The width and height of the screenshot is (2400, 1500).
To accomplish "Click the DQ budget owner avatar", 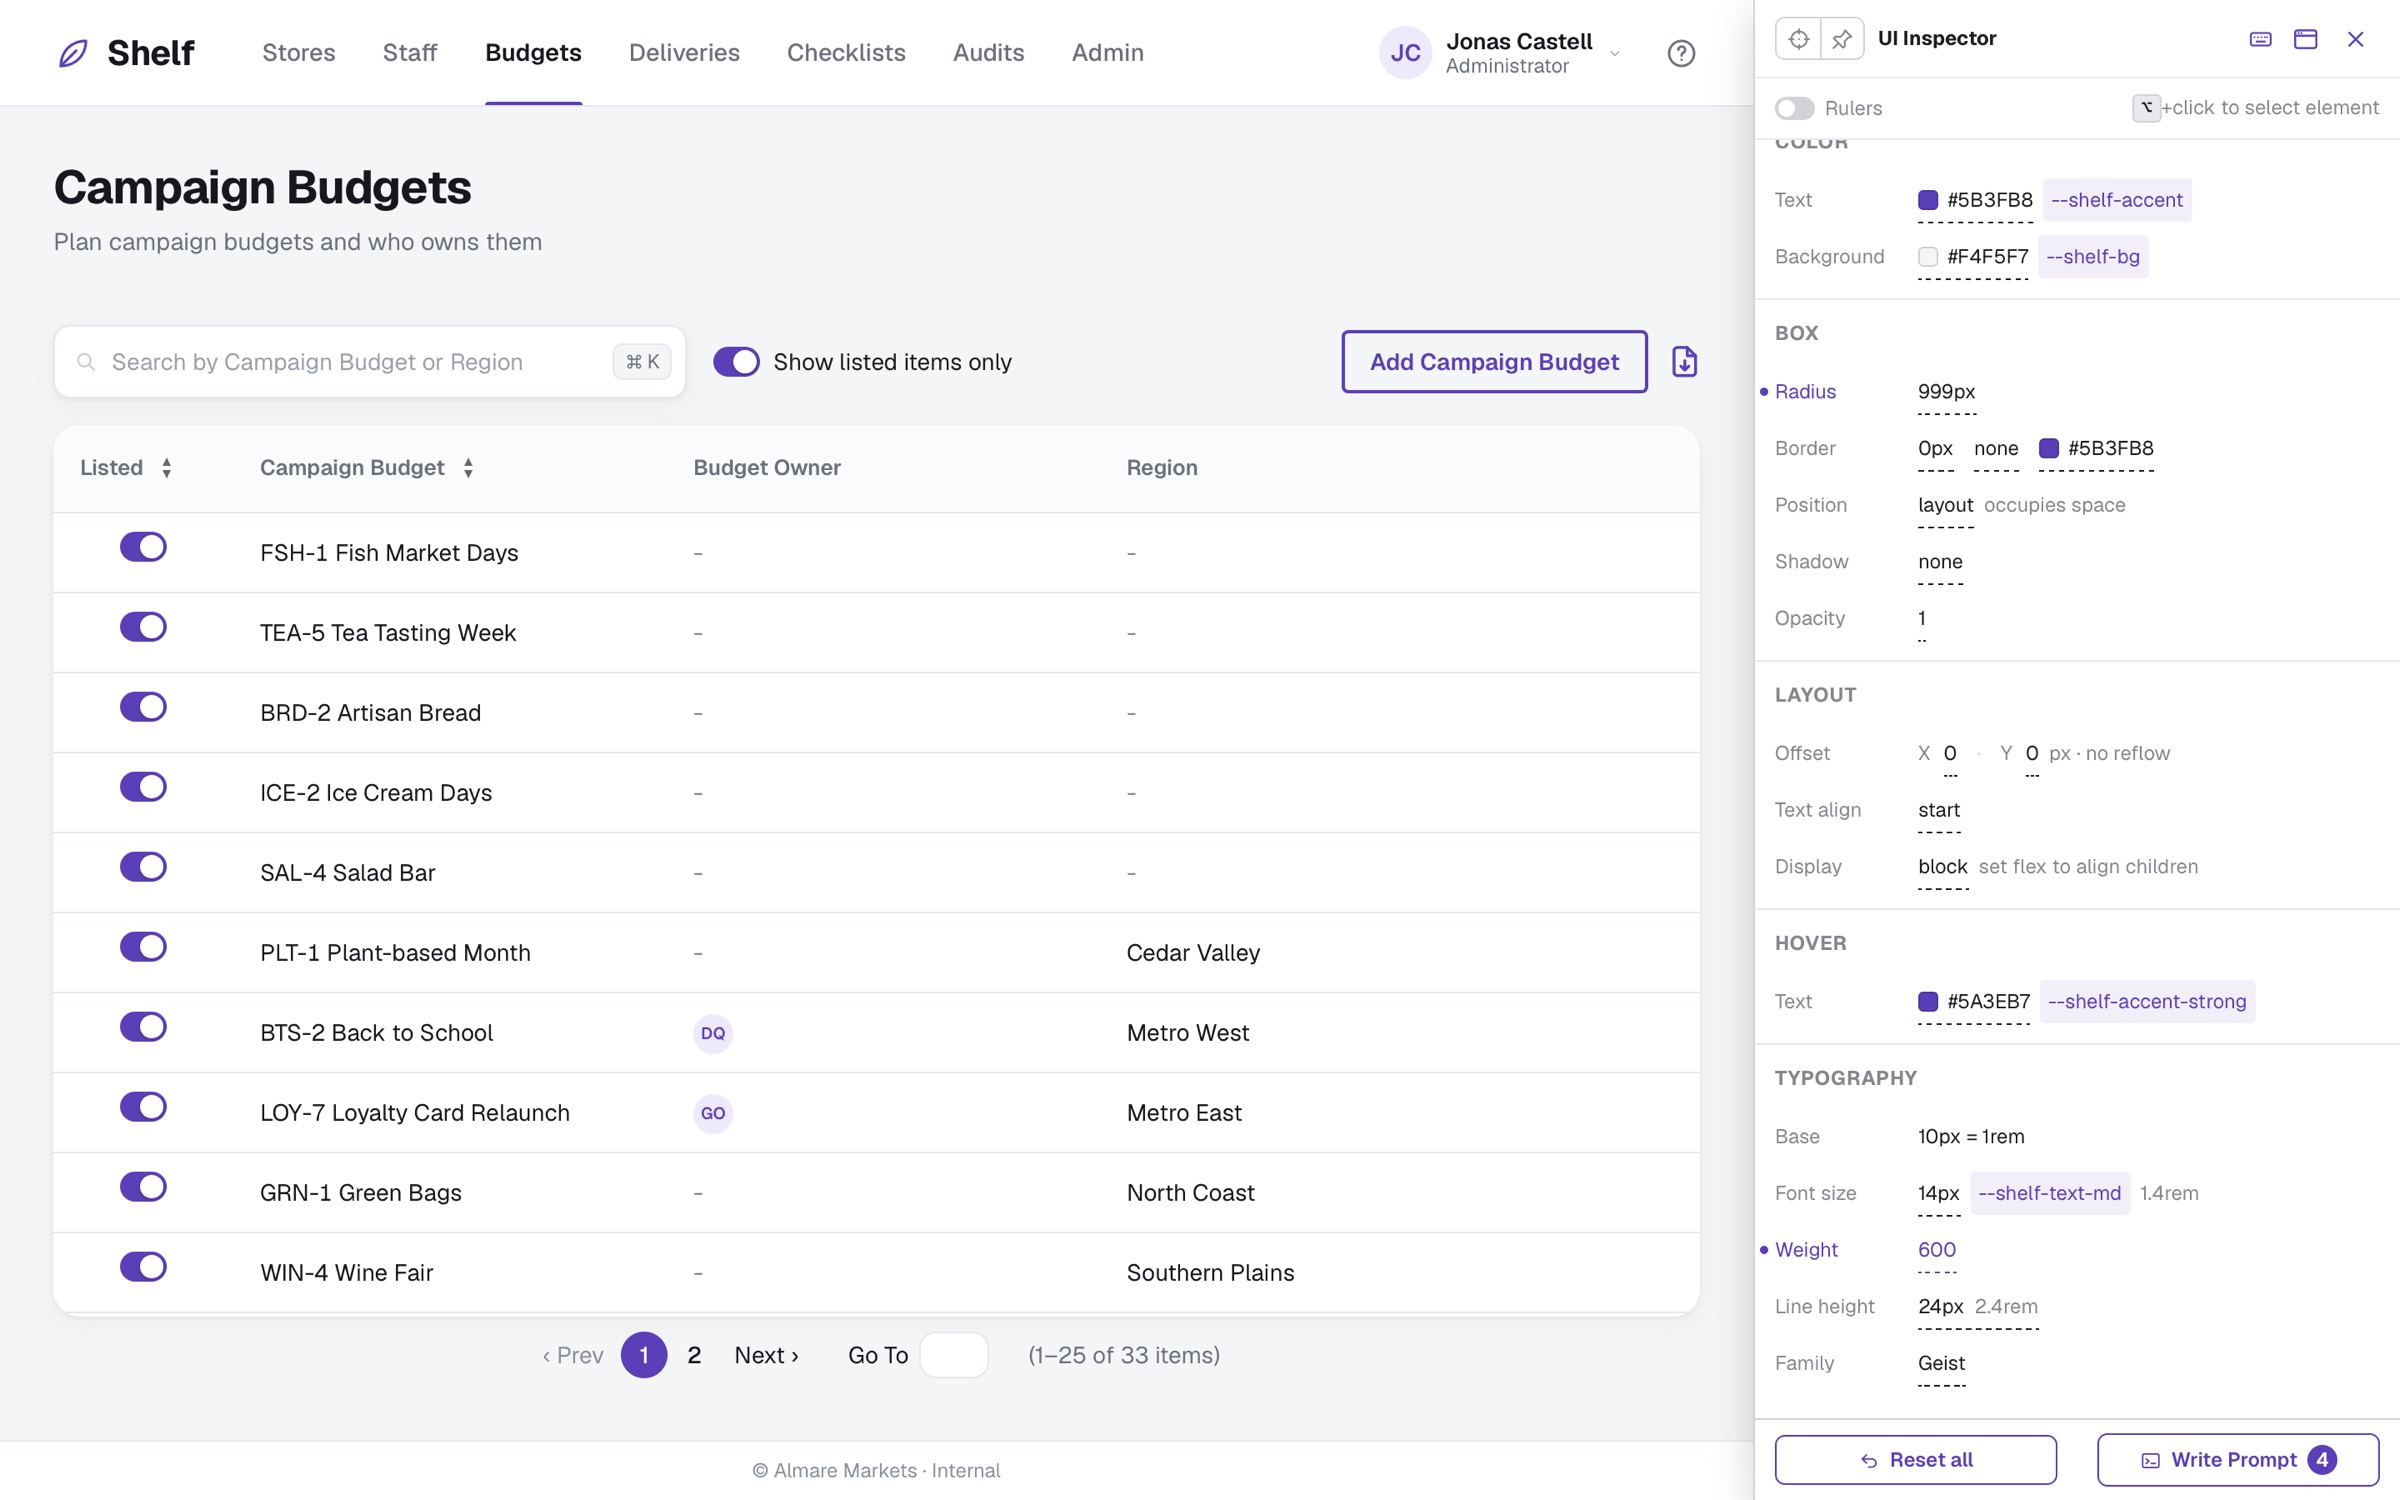I will click(713, 1033).
